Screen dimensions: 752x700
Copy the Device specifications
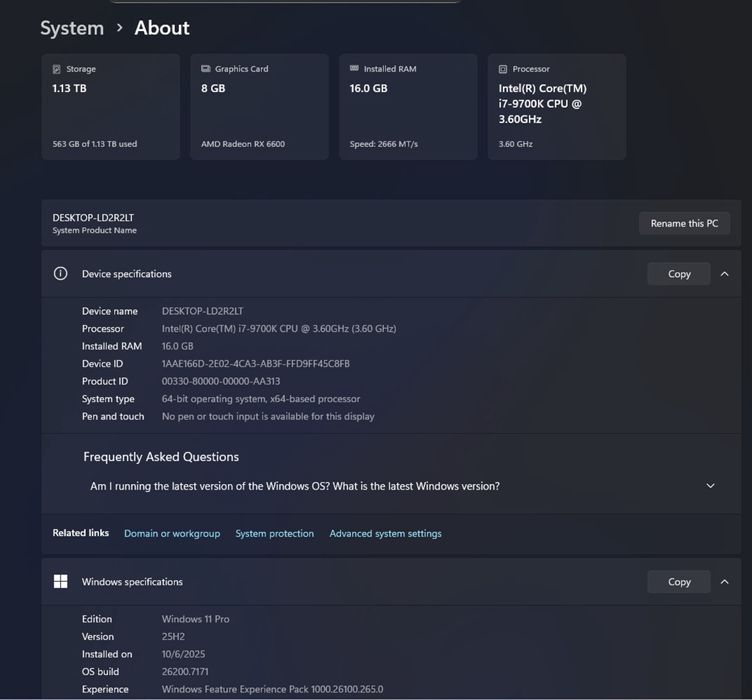click(679, 274)
